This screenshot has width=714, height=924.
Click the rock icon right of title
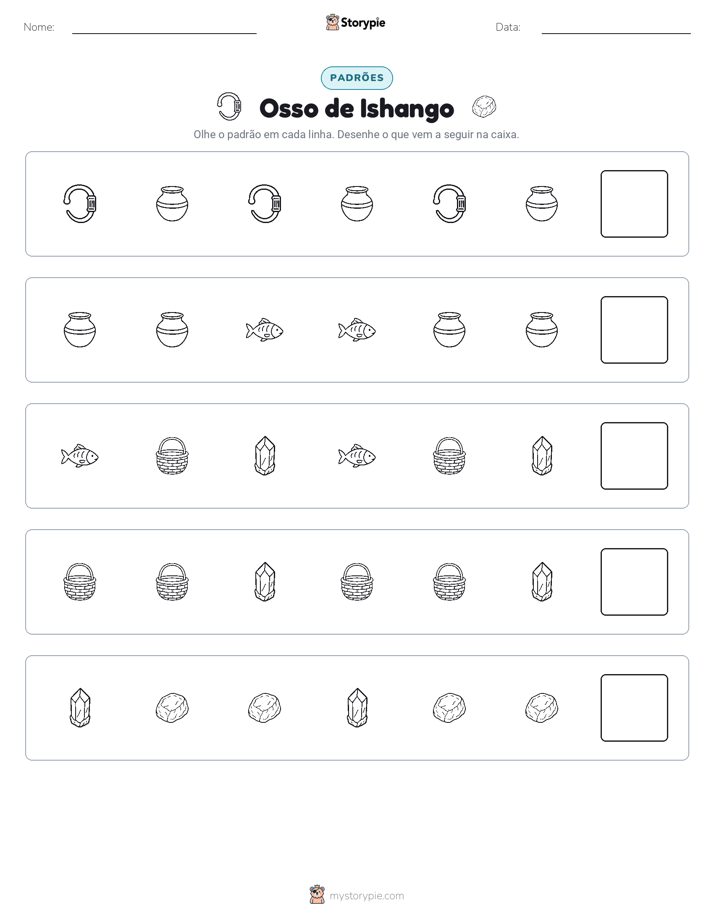[484, 107]
